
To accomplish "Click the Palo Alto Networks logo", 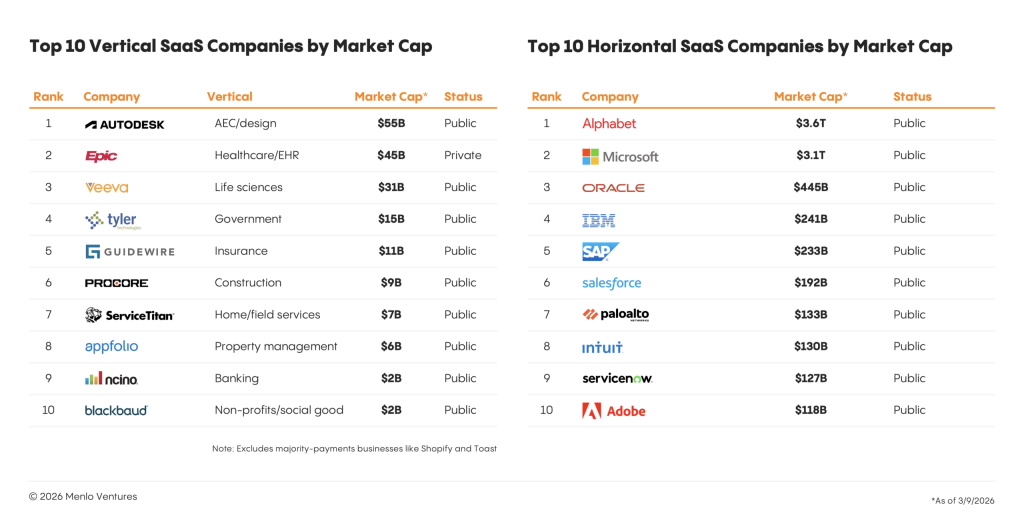I will 616,315.
